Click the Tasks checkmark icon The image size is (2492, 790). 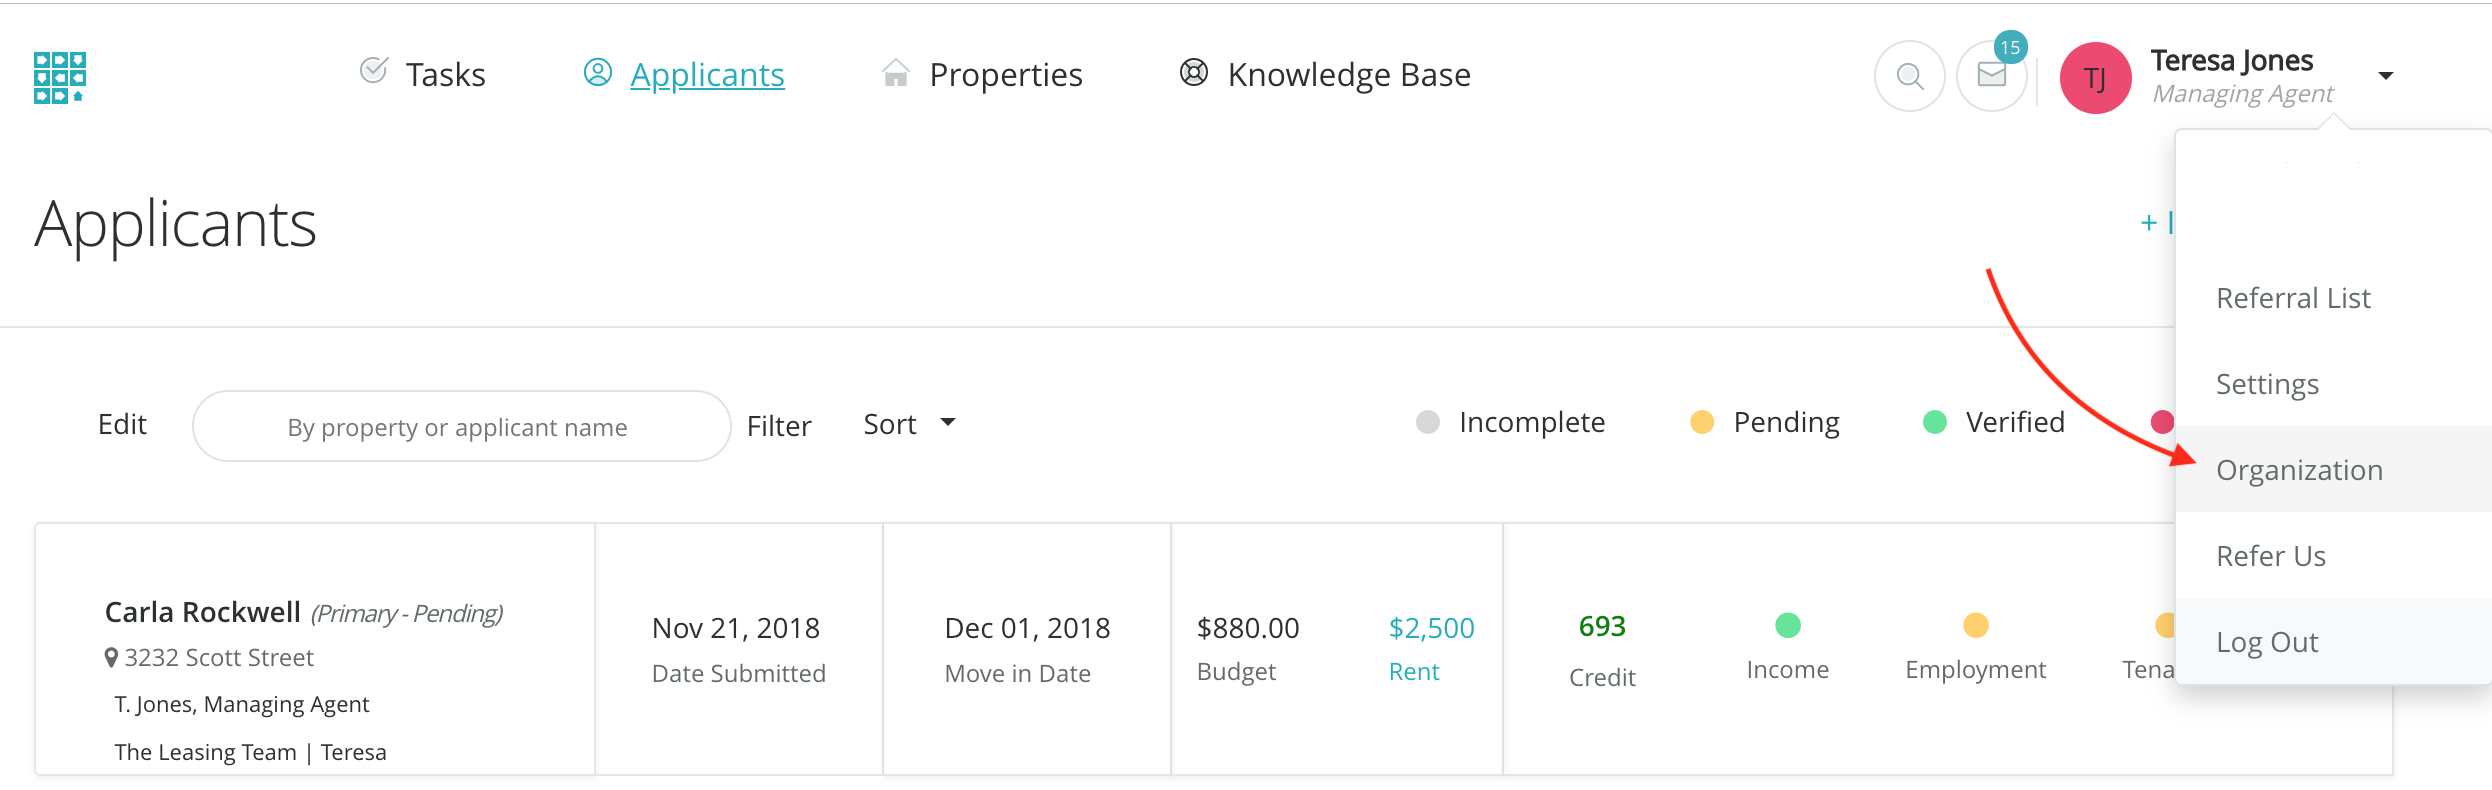click(373, 70)
